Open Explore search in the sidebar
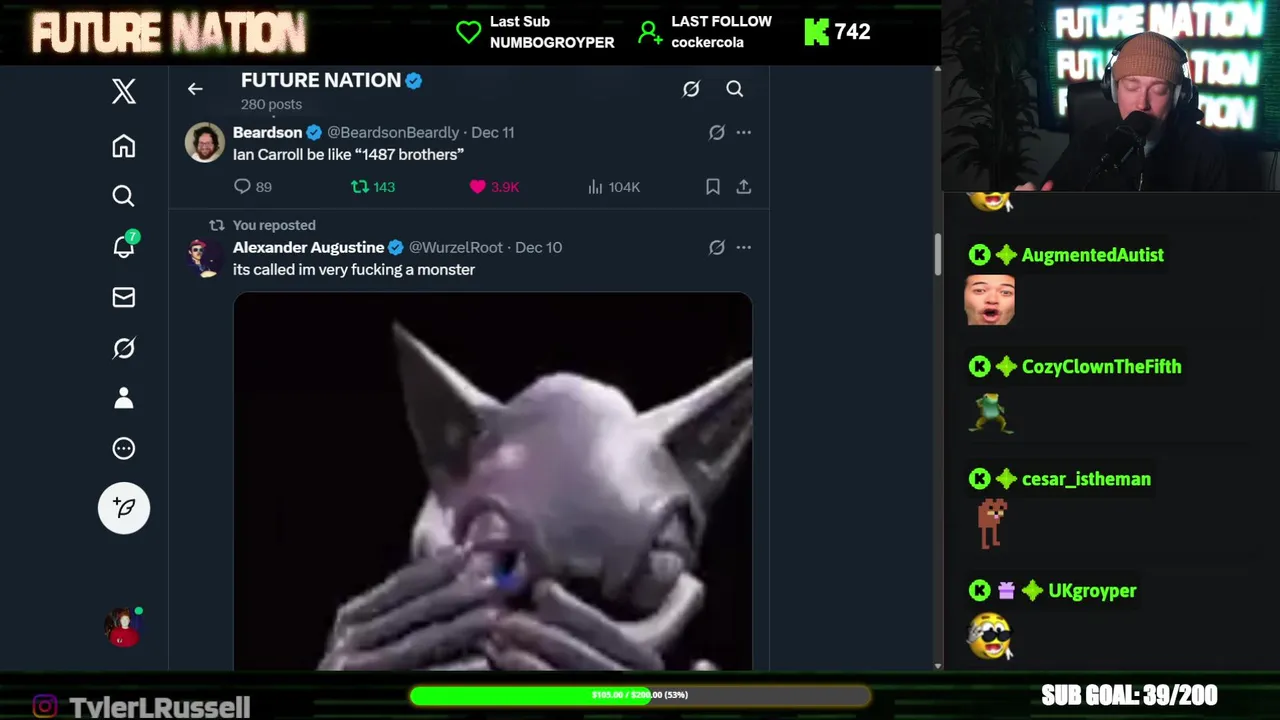1280x720 pixels. pyautogui.click(x=124, y=196)
